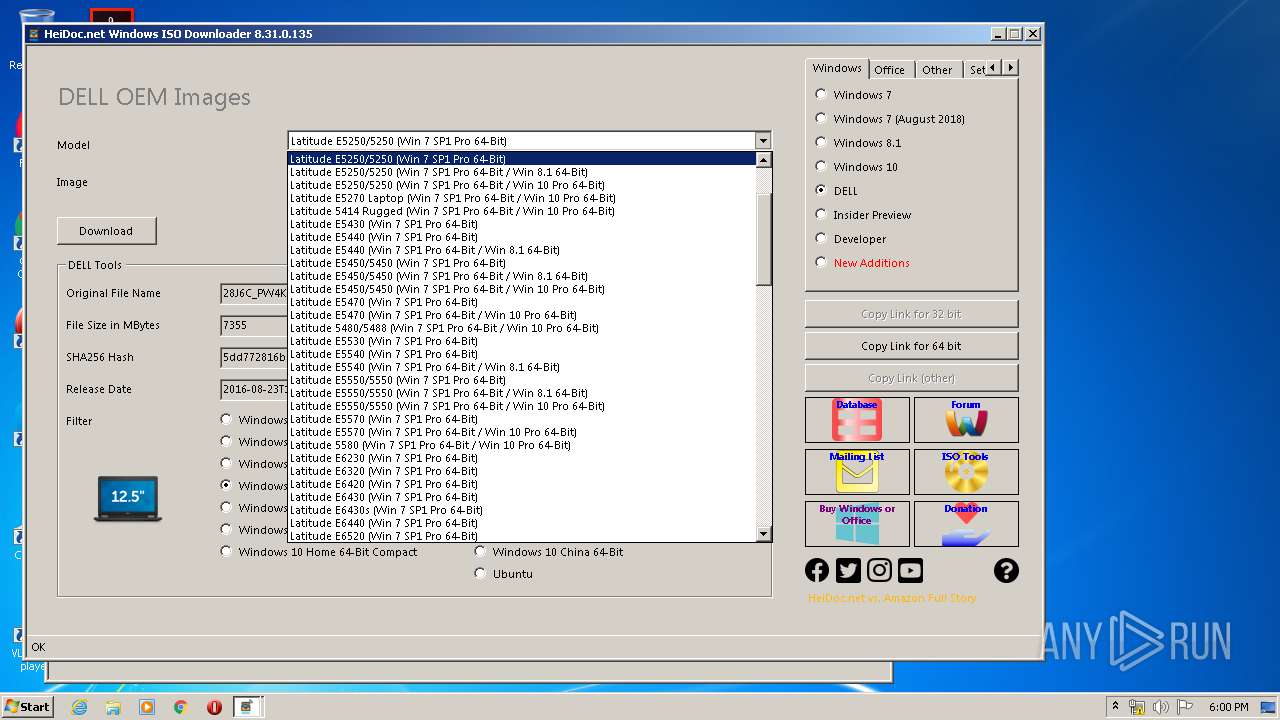Image resolution: width=1280 pixels, height=720 pixels.
Task: Collapse the Model combo box arrow
Action: pyautogui.click(x=763, y=141)
